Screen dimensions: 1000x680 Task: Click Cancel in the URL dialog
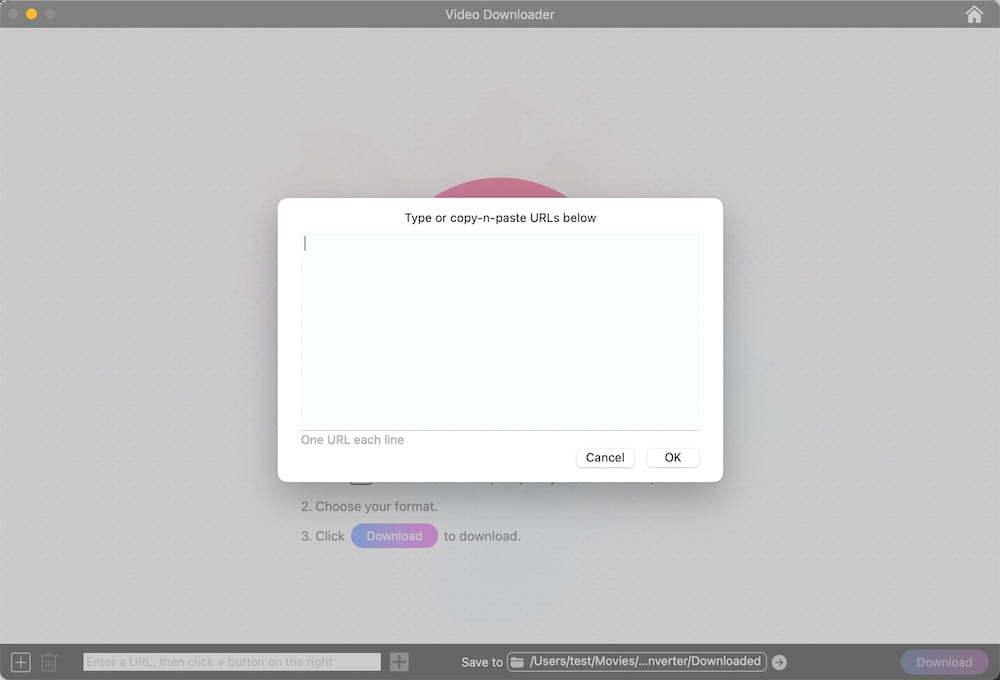pos(605,457)
